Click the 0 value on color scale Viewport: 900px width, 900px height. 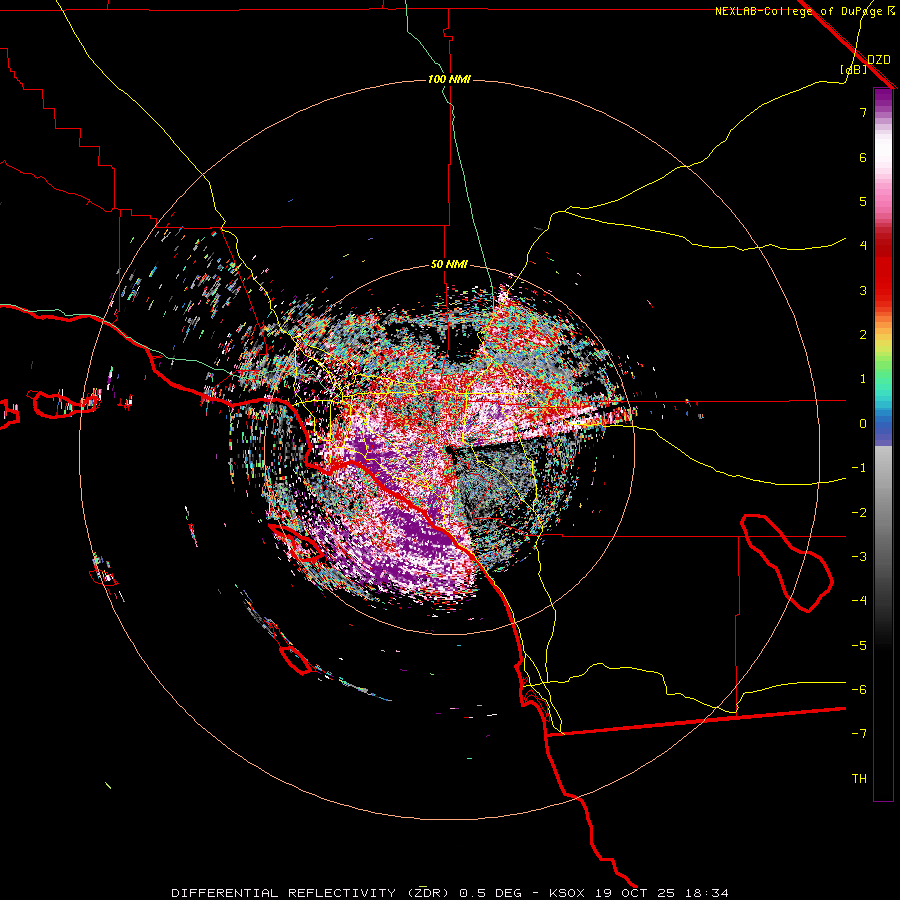click(x=863, y=424)
